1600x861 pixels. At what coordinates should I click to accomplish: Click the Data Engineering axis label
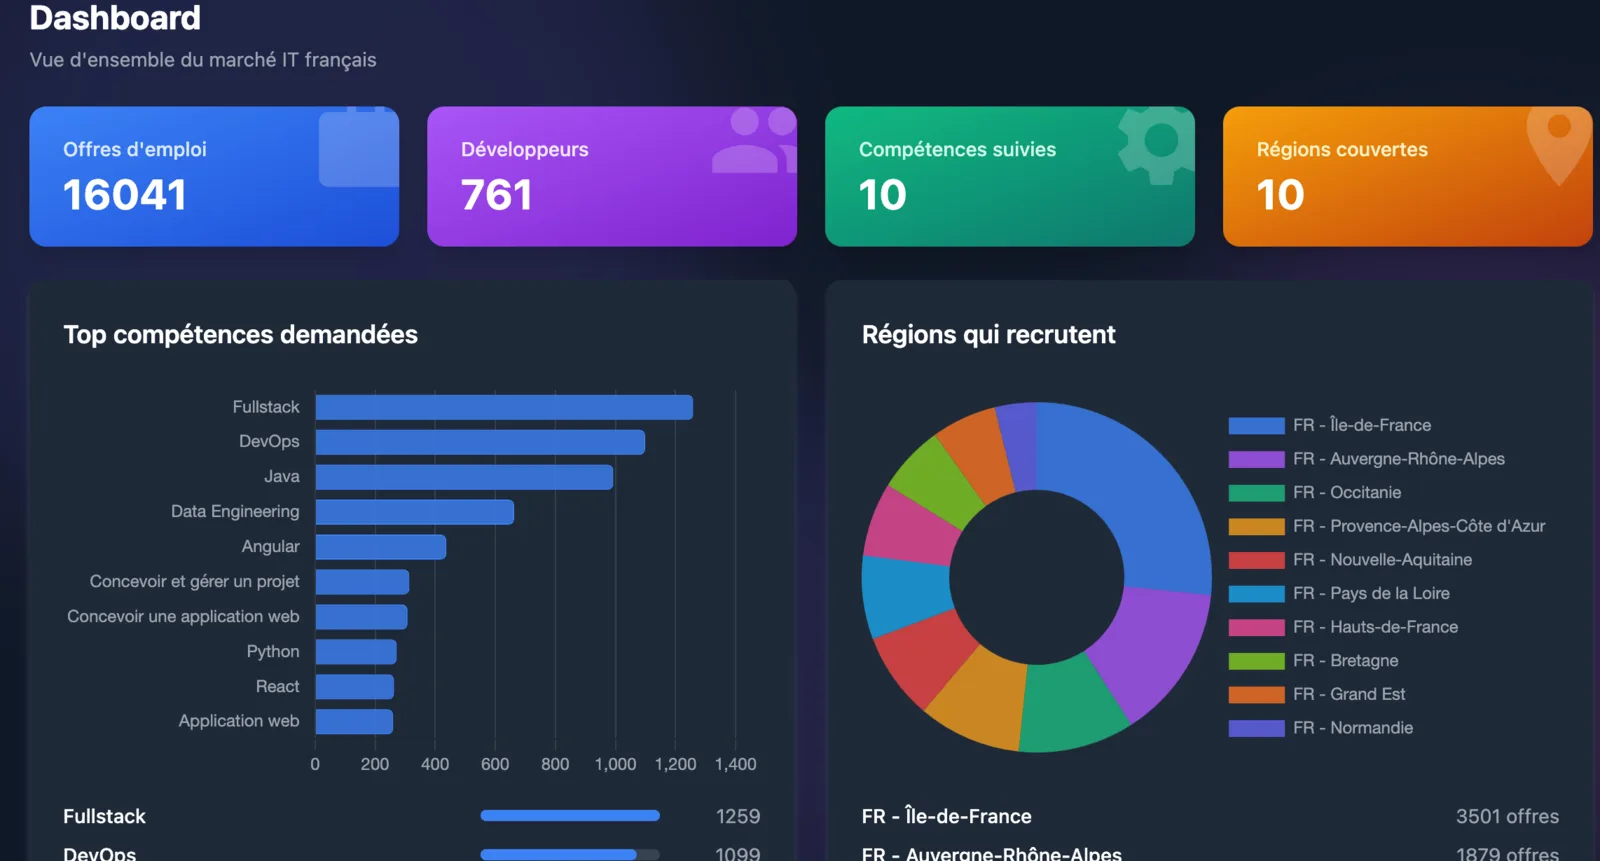pyautogui.click(x=235, y=512)
